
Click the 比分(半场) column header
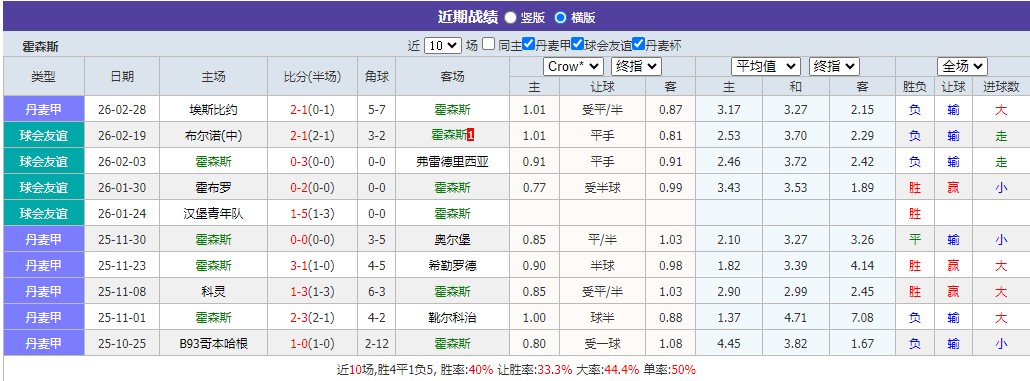coord(313,76)
